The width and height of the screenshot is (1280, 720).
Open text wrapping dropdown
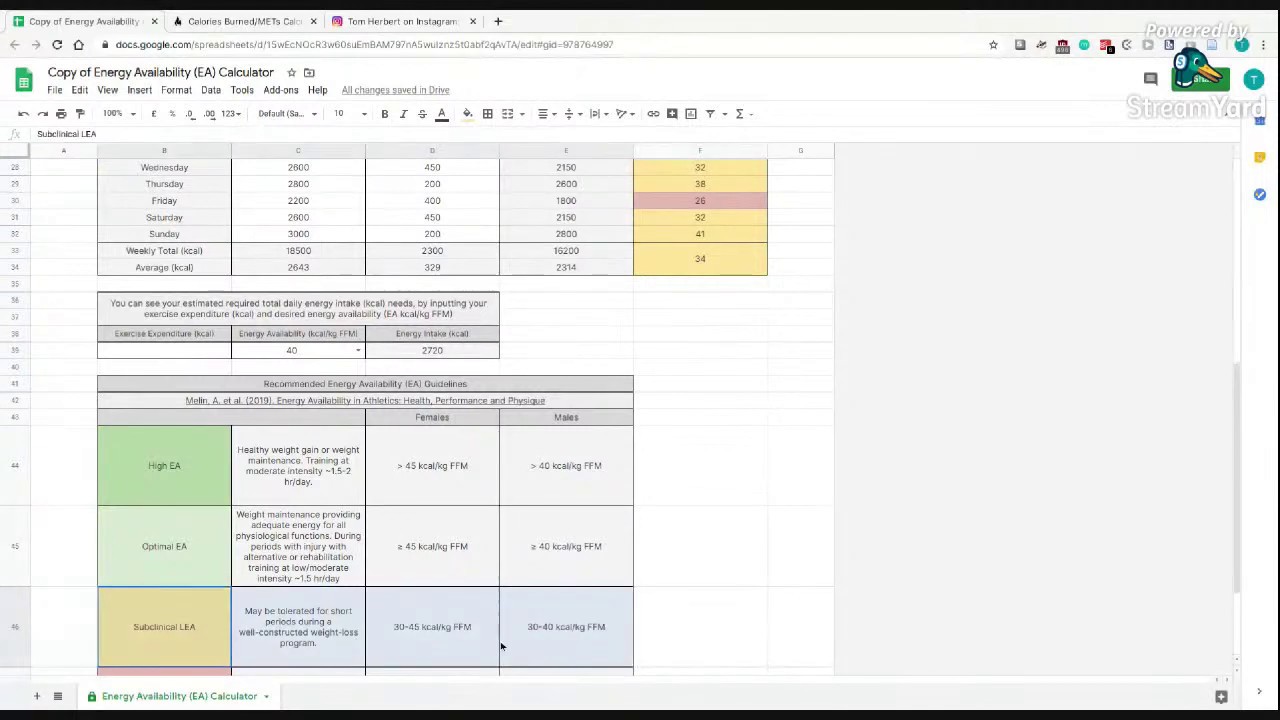click(x=598, y=114)
